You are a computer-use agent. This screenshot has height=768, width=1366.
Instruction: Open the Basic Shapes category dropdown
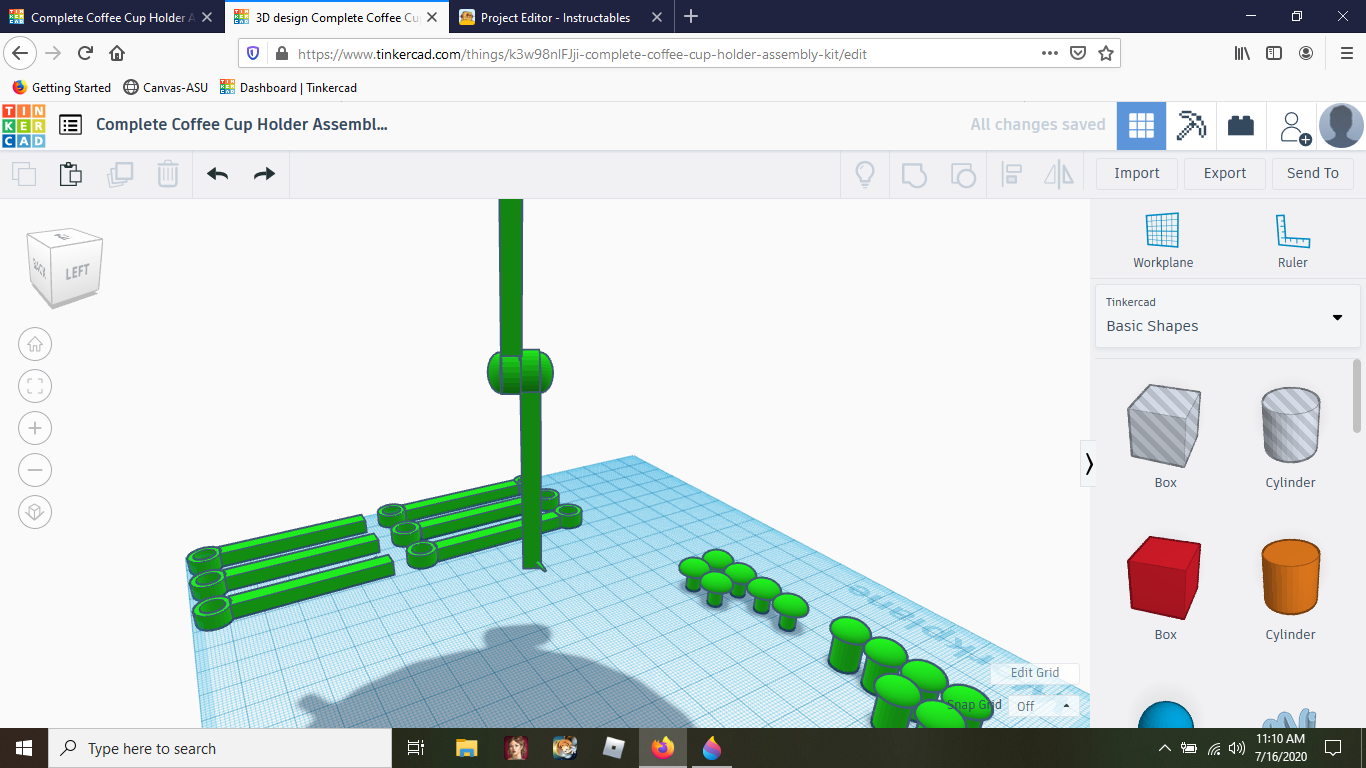coord(1227,315)
